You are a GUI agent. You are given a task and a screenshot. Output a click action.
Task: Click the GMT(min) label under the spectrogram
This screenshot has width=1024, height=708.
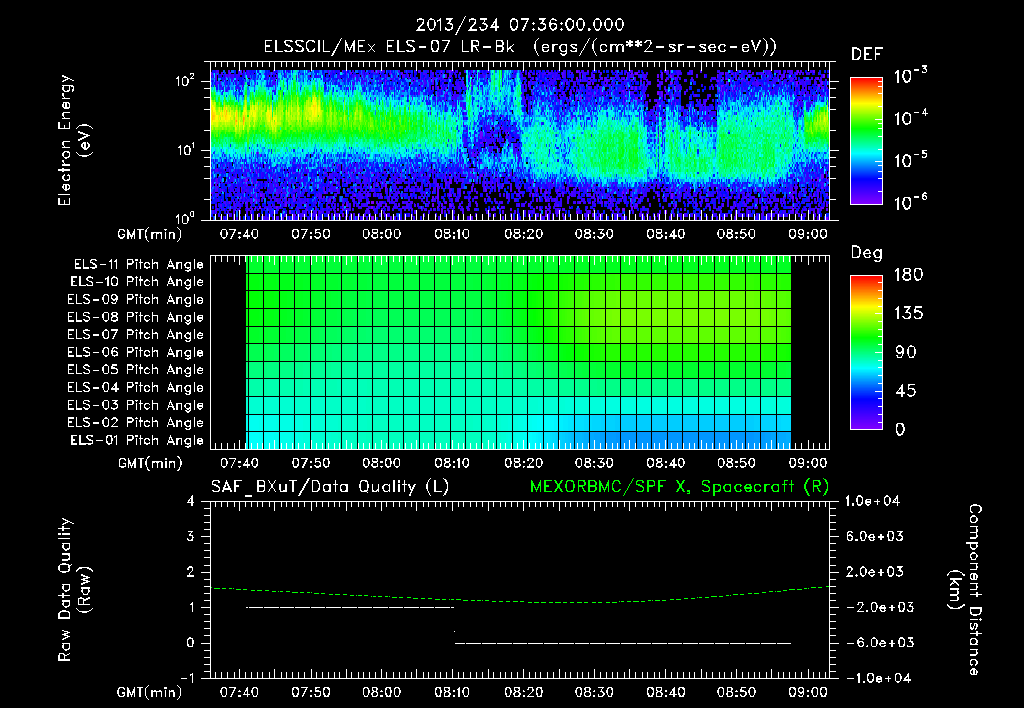pos(150,234)
